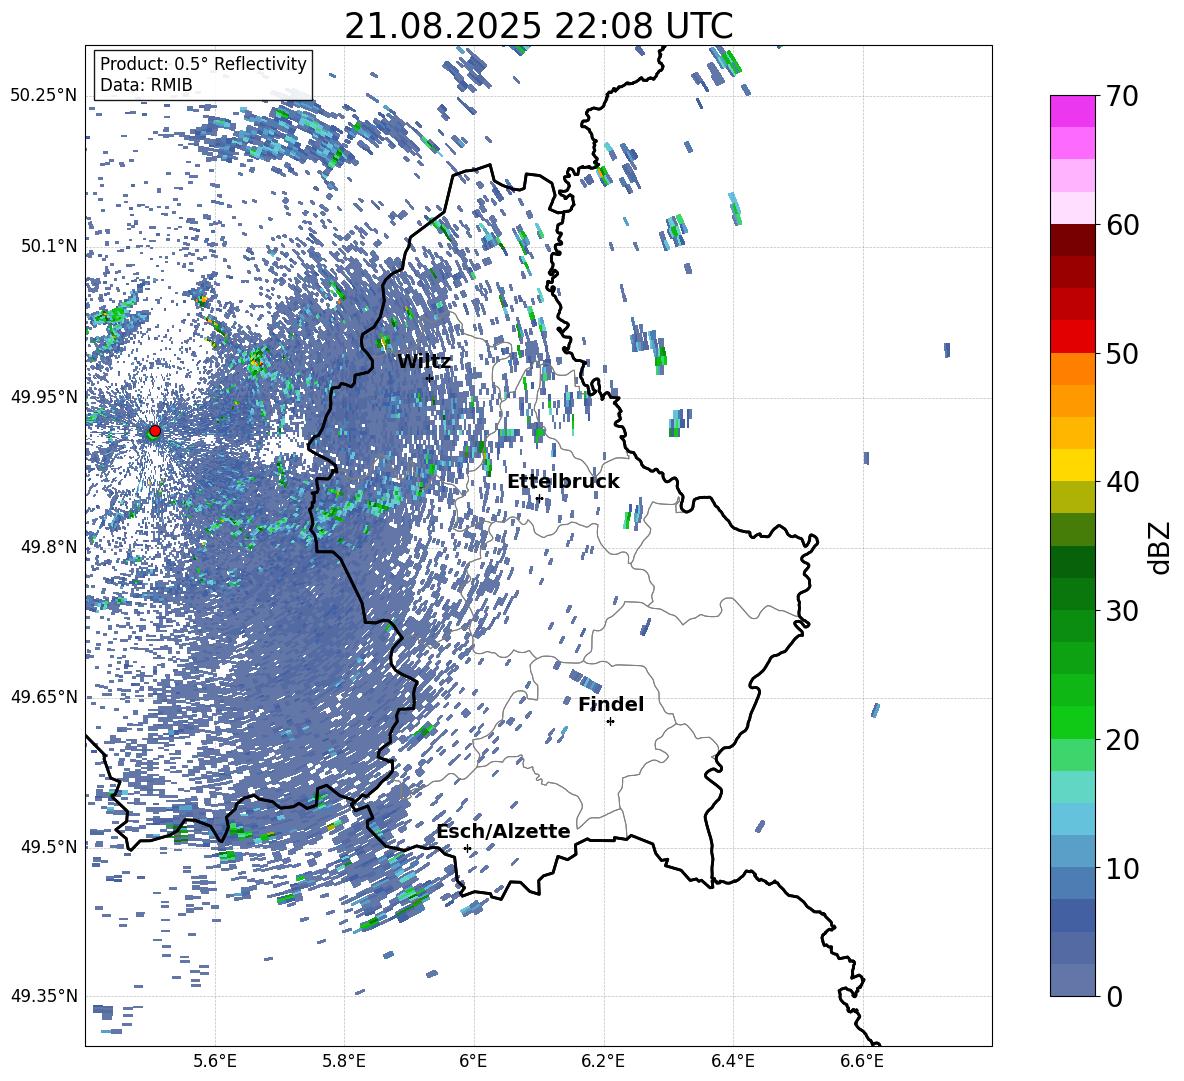The height and width of the screenshot is (1081, 1184).
Task: Click the light blue colorbar segment near 15
Action: 1072,819
